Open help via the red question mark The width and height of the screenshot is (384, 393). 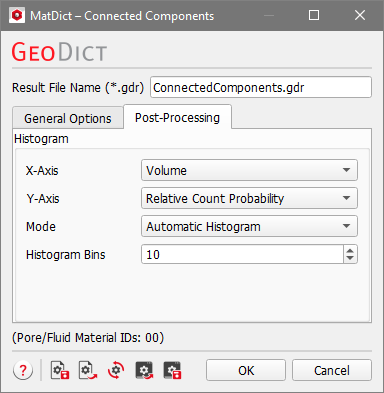click(23, 370)
